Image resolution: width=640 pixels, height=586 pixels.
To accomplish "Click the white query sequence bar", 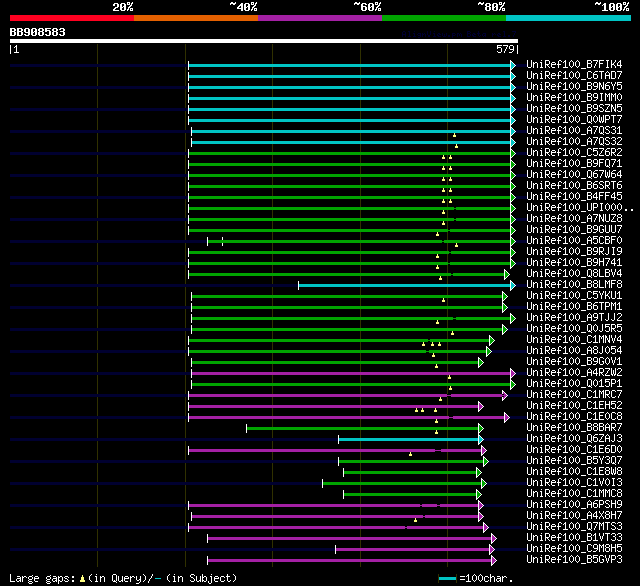I will tap(264, 41).
